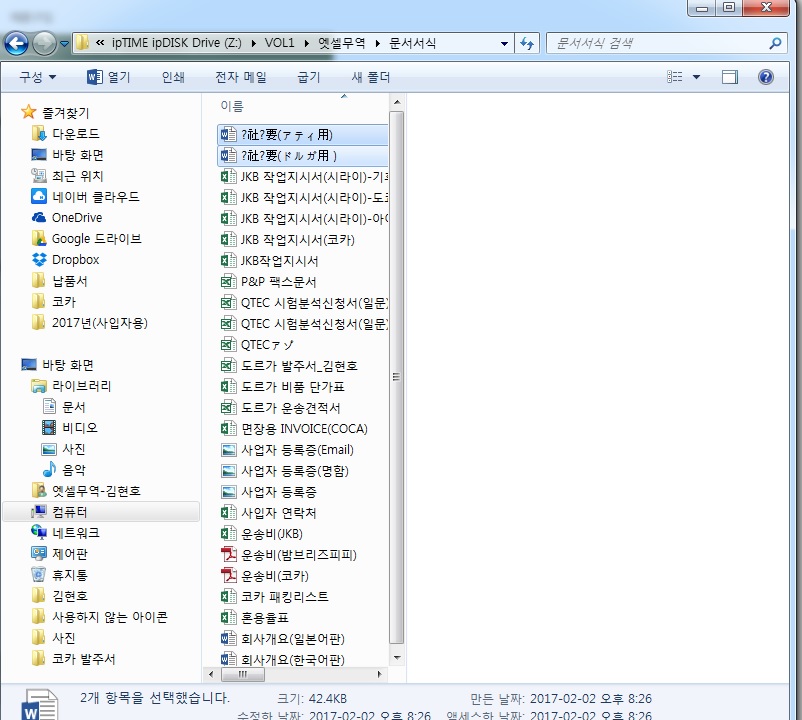Toggle the preview pane icon
802x720 pixels.
pos(729,77)
